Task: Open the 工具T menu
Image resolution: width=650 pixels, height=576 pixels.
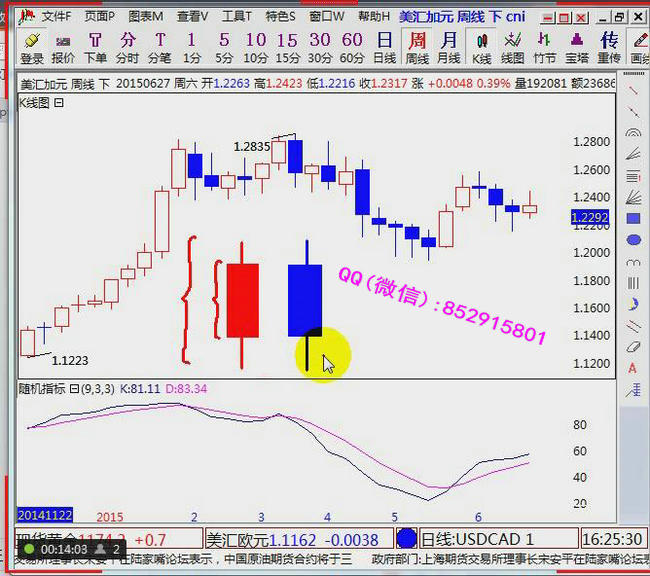Action: pos(237,17)
